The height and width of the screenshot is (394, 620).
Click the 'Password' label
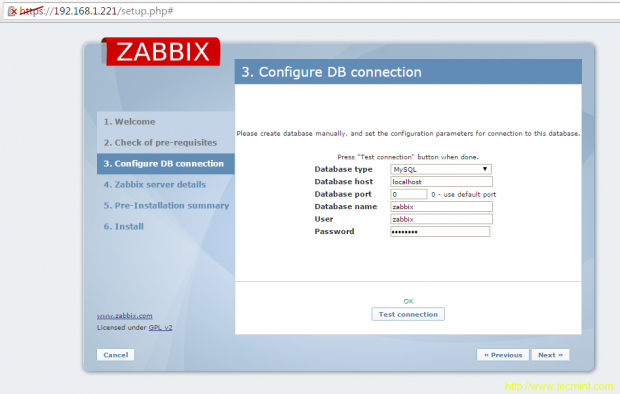[334, 231]
